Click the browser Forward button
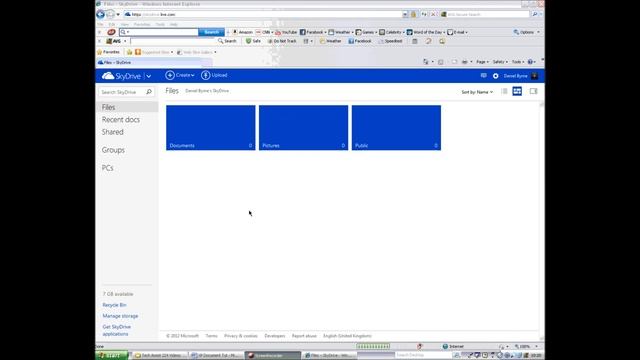Viewport: 640px width, 360px height. [x=110, y=14]
